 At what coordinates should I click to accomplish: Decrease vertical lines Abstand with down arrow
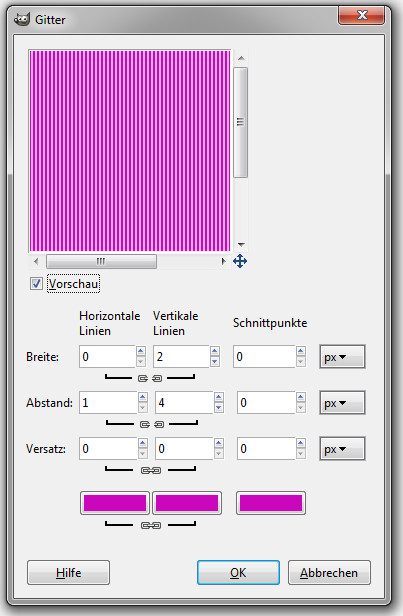(219, 407)
